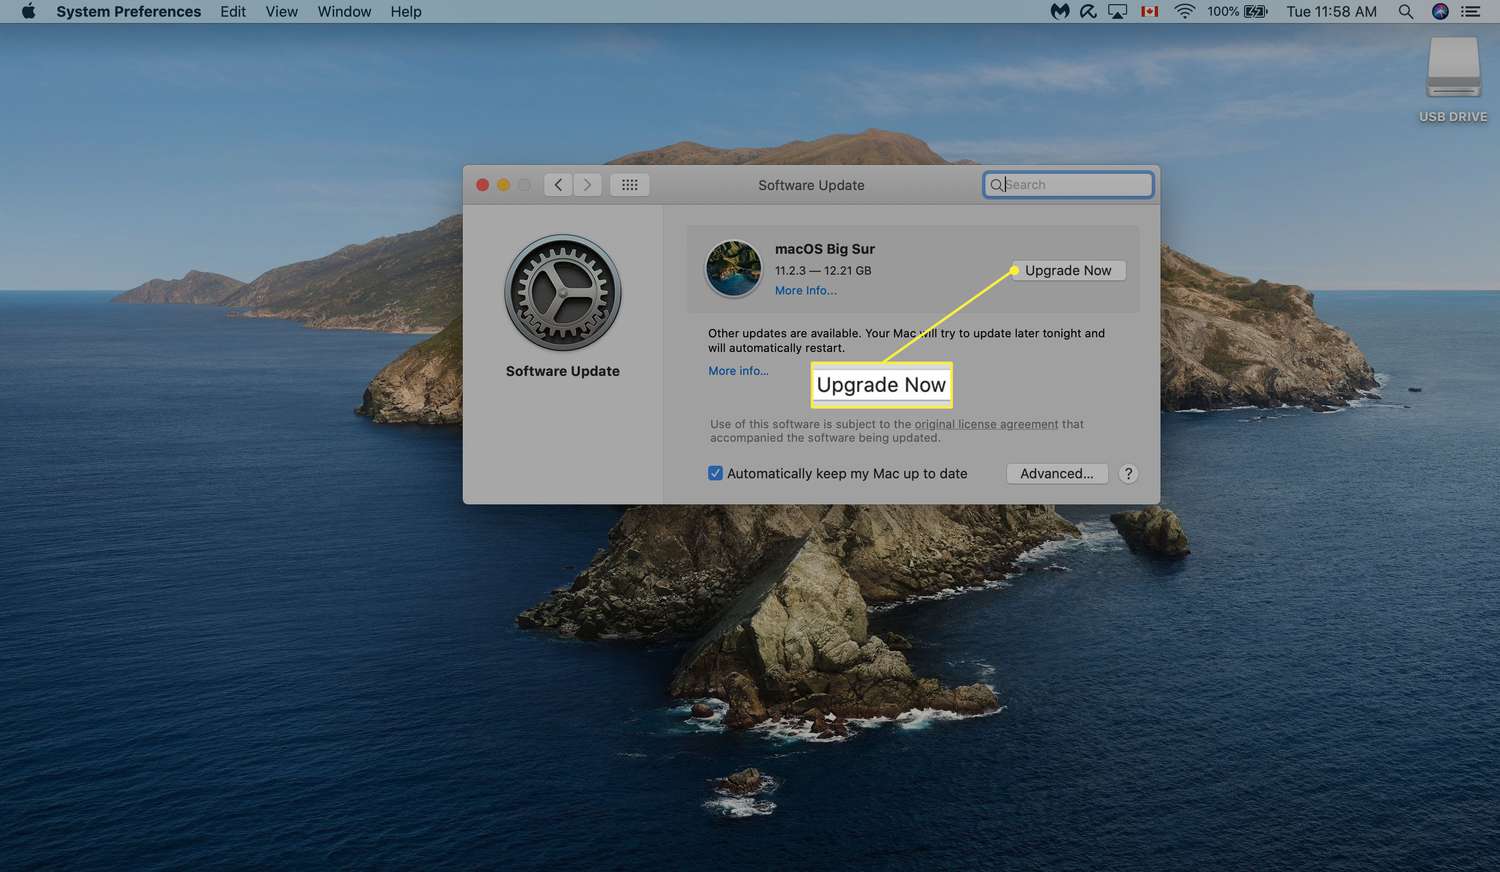1500x872 pixels.
Task: Open the View menu
Action: (x=281, y=12)
